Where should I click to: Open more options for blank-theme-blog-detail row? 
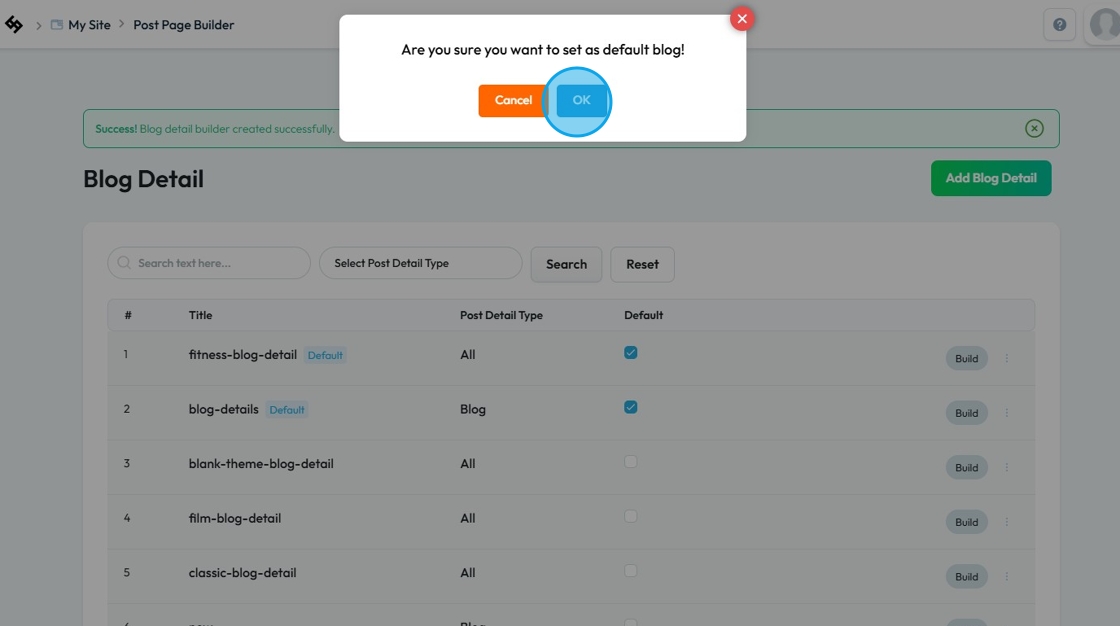click(x=1007, y=467)
